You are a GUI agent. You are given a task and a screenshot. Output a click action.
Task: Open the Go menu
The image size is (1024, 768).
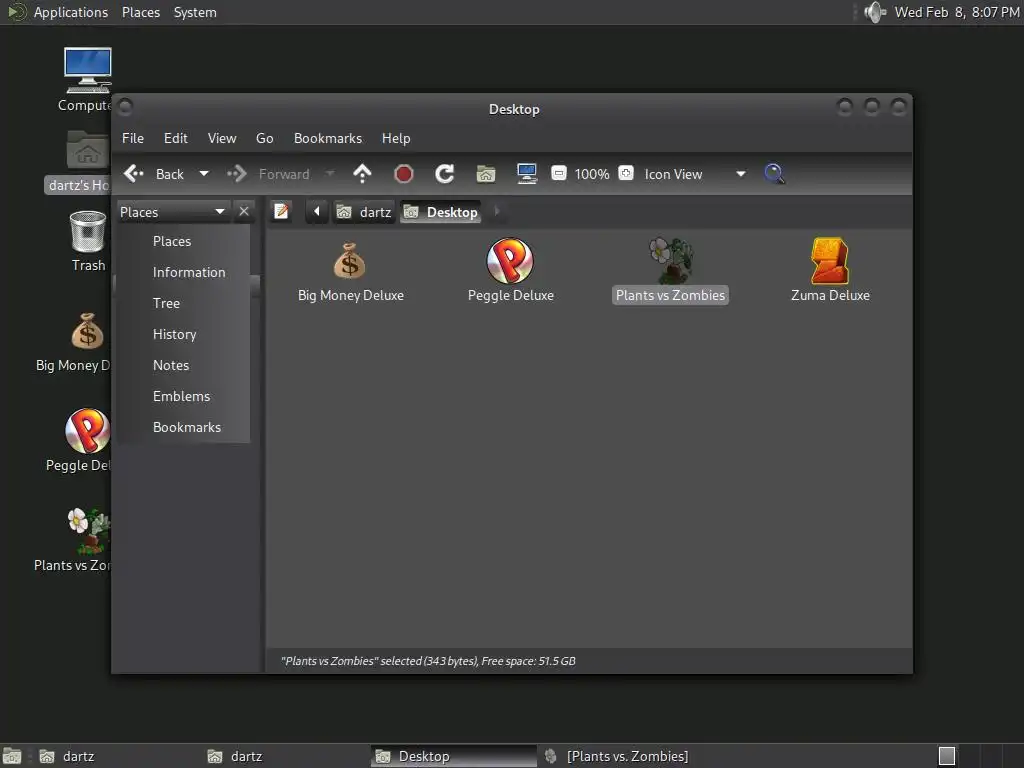pyautogui.click(x=264, y=138)
